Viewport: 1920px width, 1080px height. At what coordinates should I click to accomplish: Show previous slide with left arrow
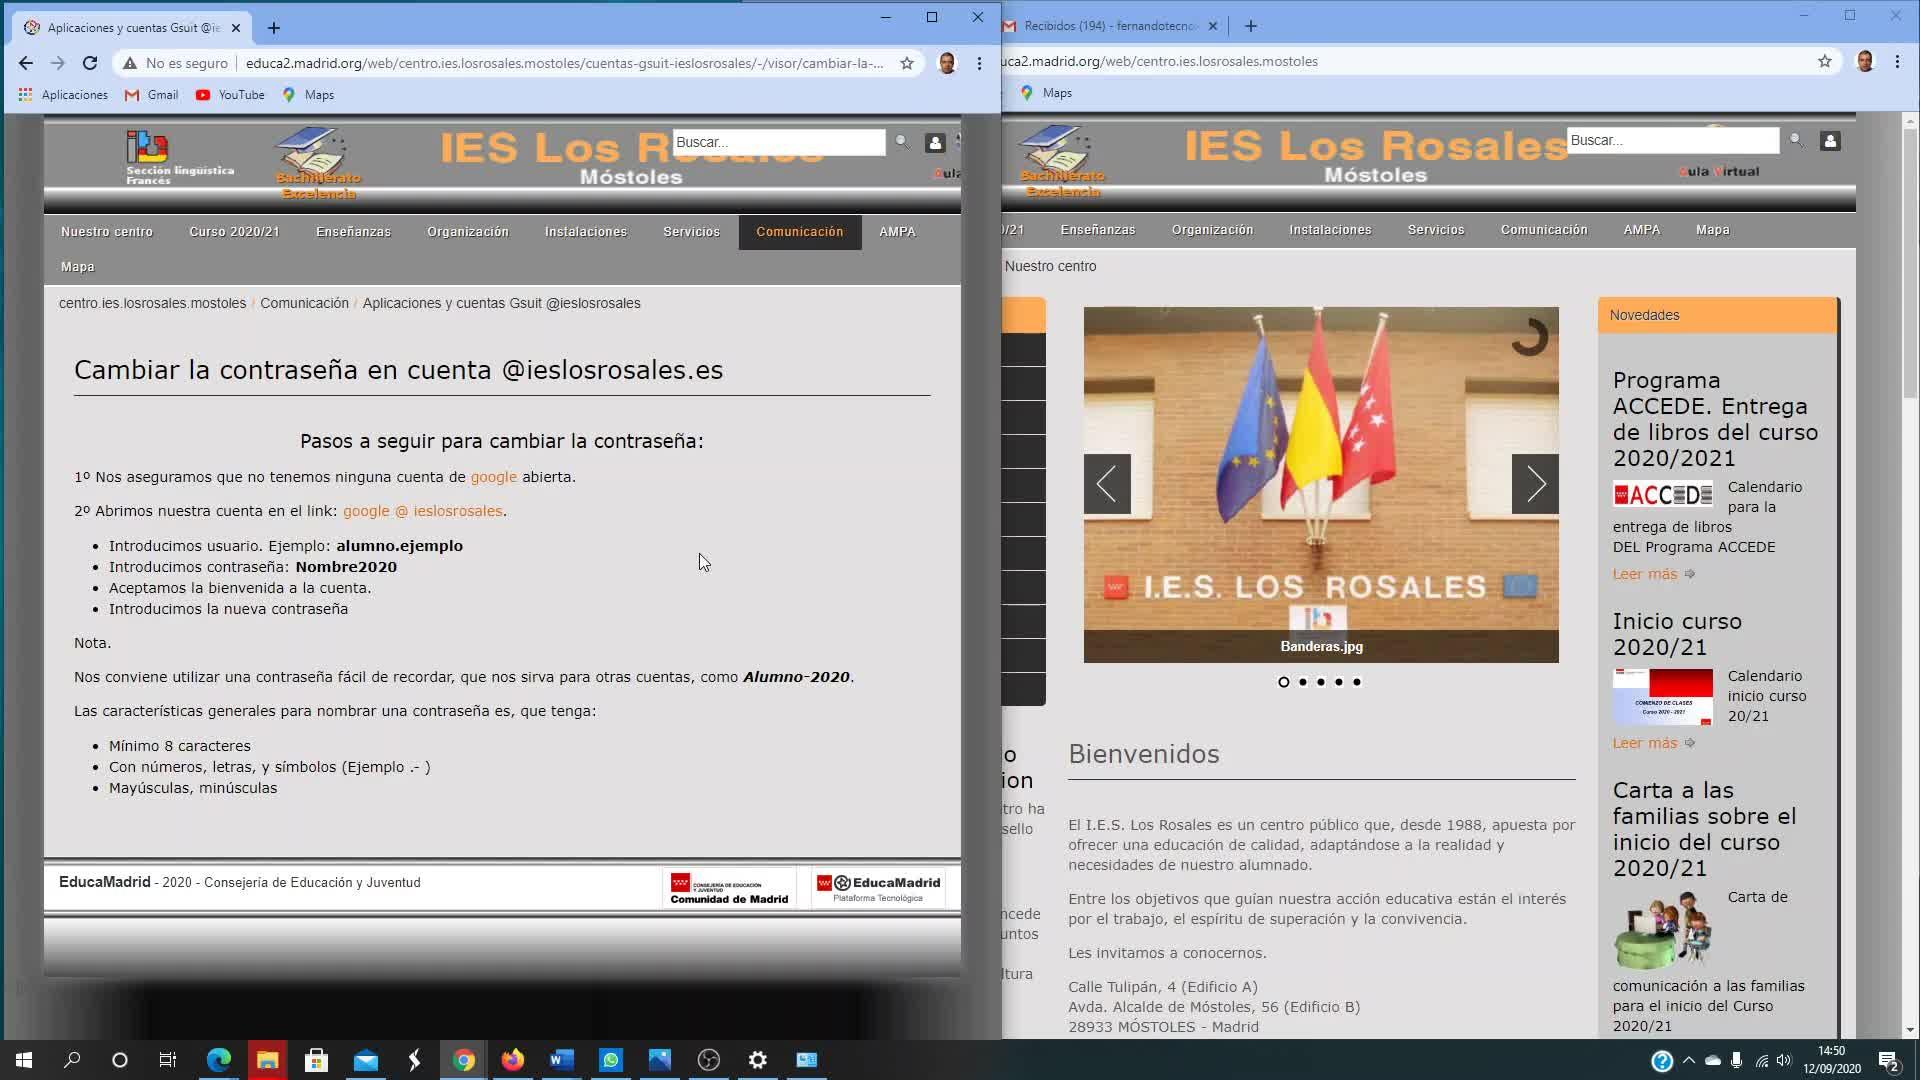(1107, 484)
